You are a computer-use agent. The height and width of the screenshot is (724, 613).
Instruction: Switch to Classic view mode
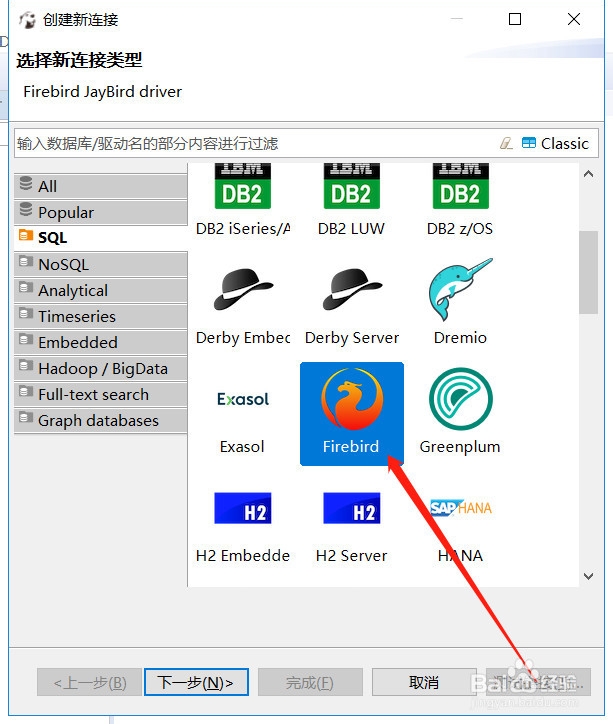(x=555, y=144)
